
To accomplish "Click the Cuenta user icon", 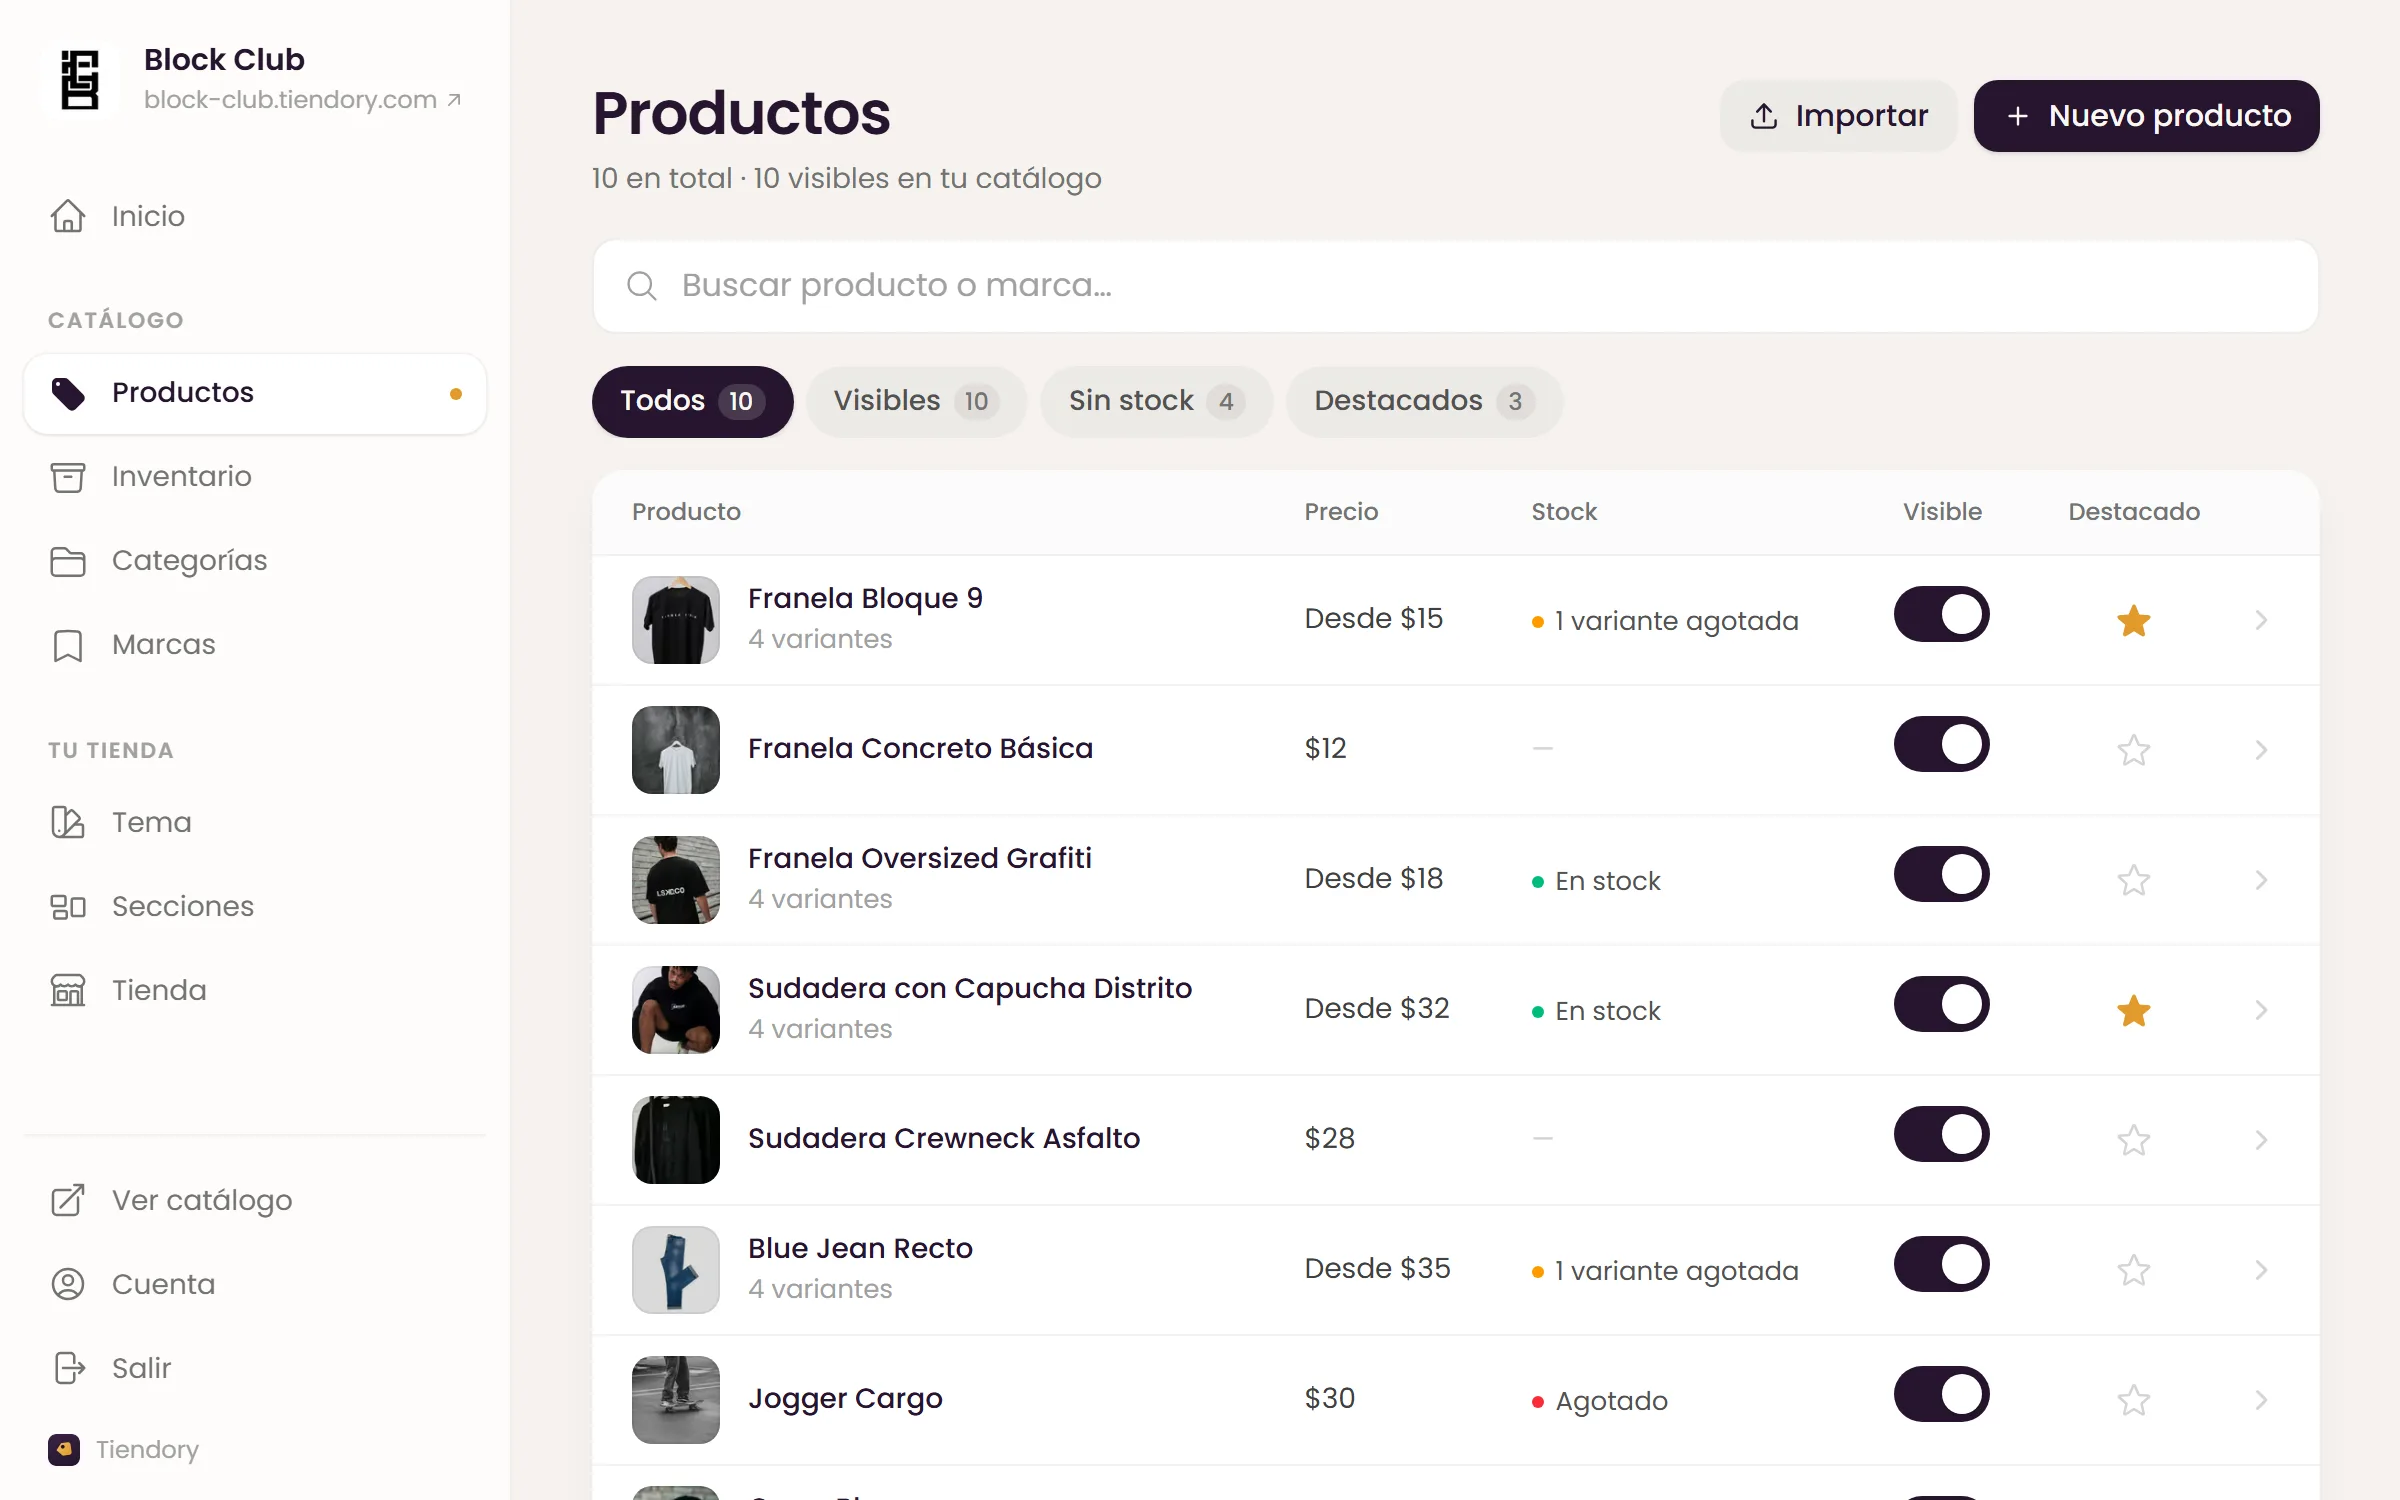I will [68, 1284].
